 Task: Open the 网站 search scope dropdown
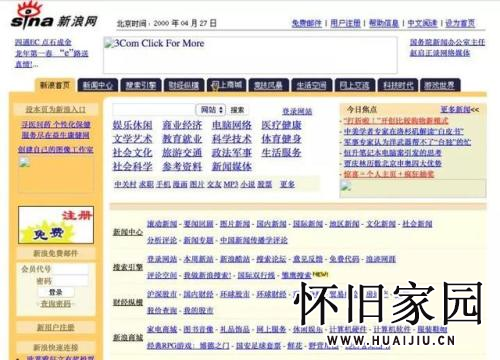click(211, 110)
